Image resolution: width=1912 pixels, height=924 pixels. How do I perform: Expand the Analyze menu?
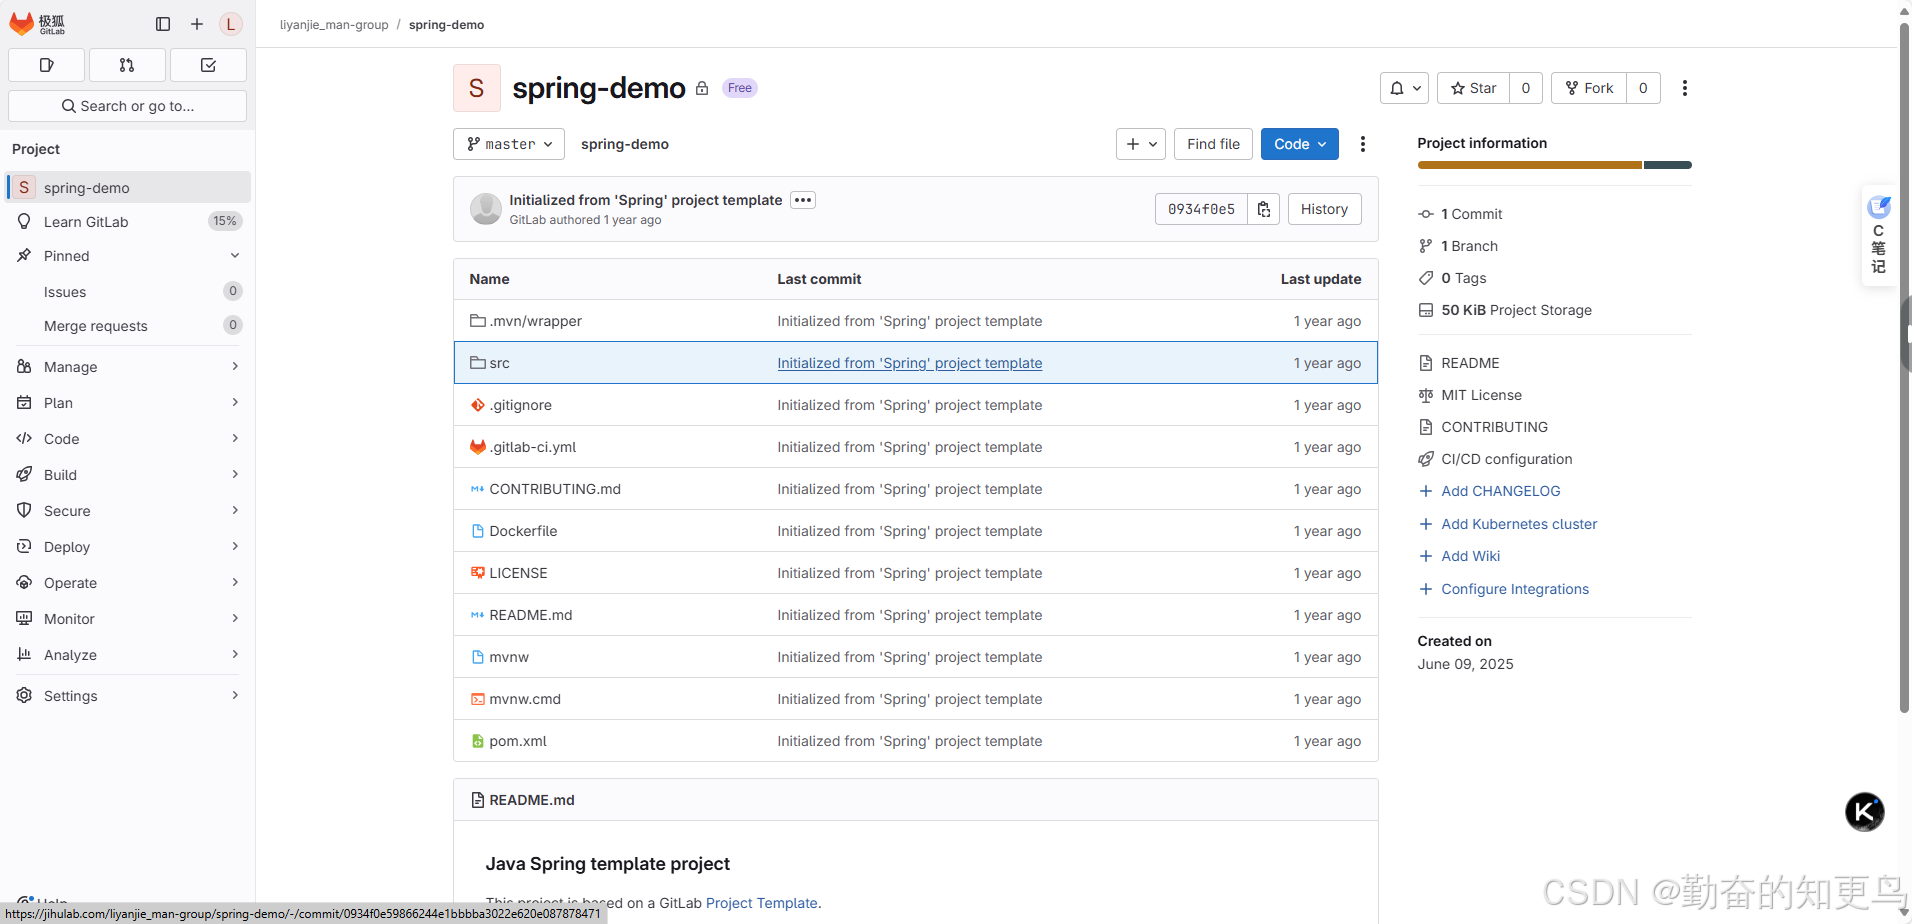point(128,655)
